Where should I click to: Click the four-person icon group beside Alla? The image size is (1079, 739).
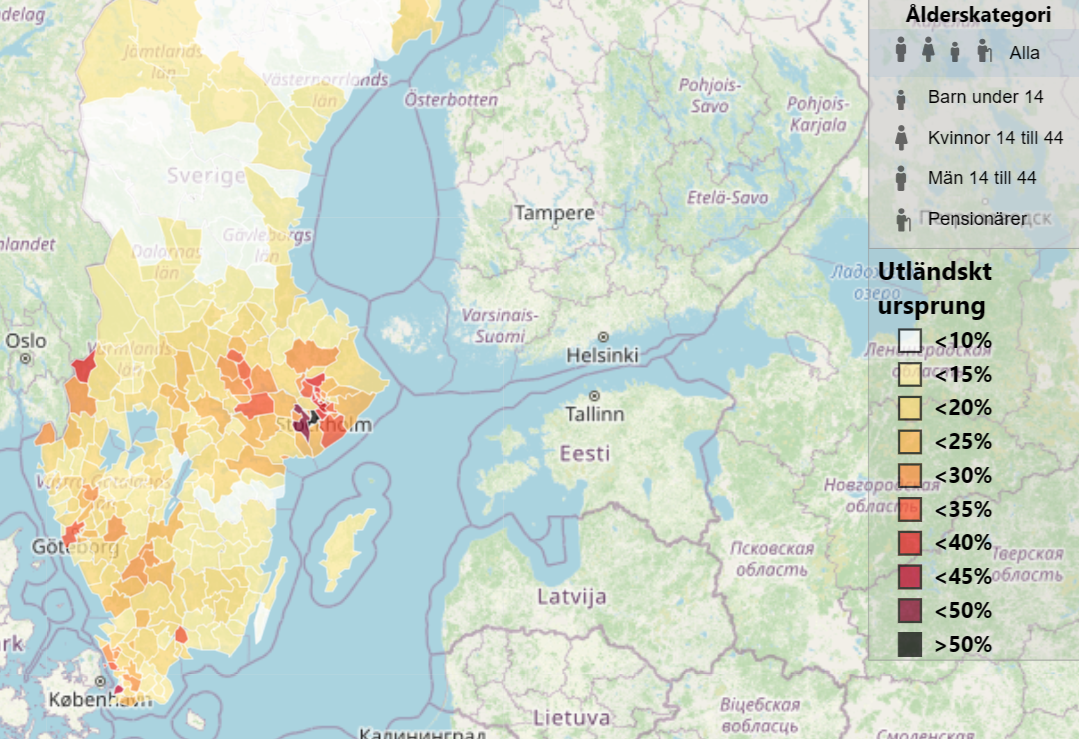pos(941,51)
